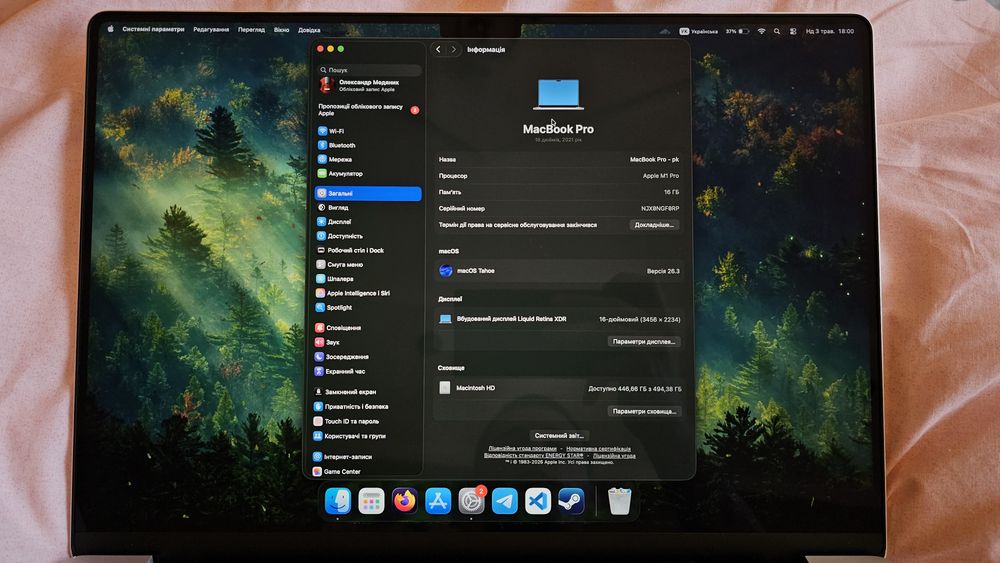Click the Пошук search field
Screen dimensions: 1000x563
pyautogui.click(x=369, y=69)
